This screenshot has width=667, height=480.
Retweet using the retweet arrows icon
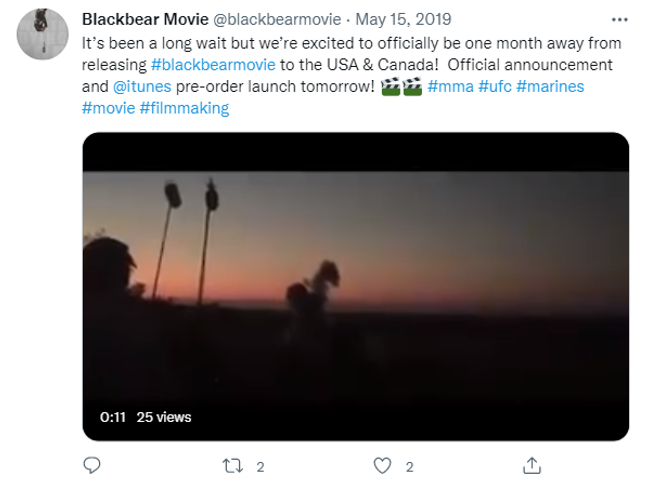(233, 466)
